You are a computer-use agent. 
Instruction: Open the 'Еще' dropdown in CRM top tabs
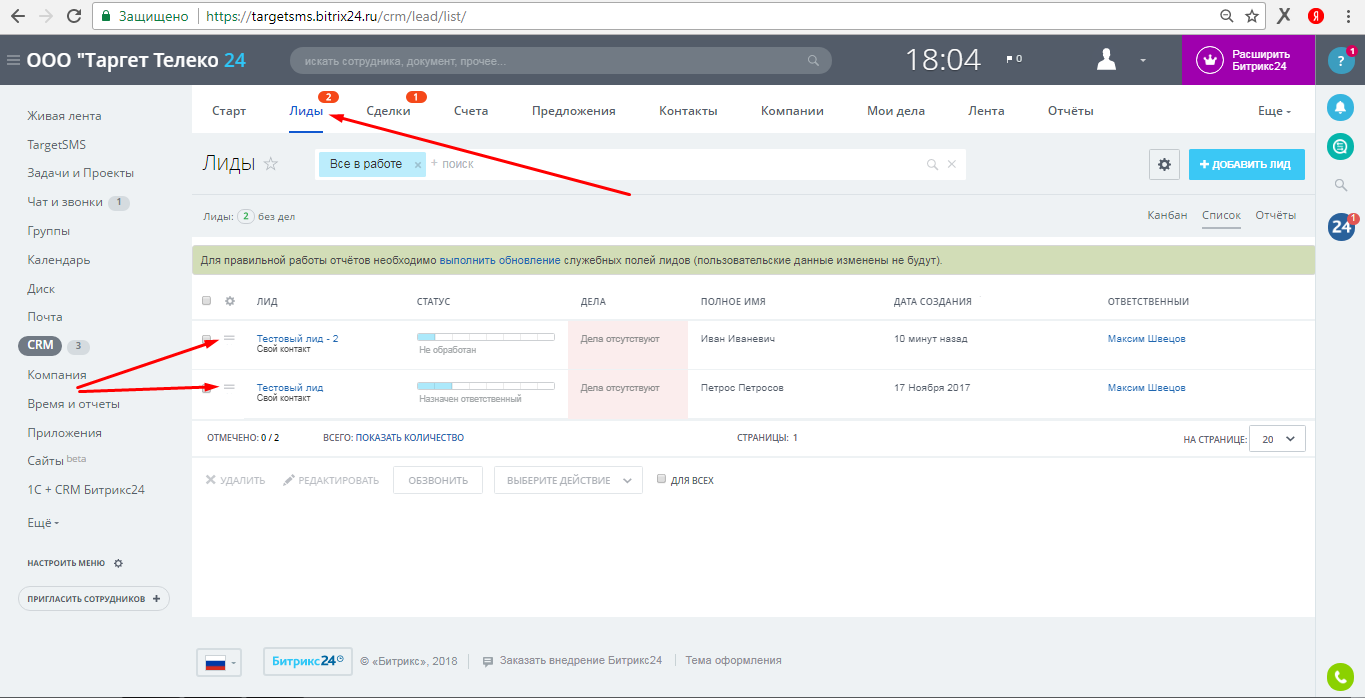pos(1275,111)
